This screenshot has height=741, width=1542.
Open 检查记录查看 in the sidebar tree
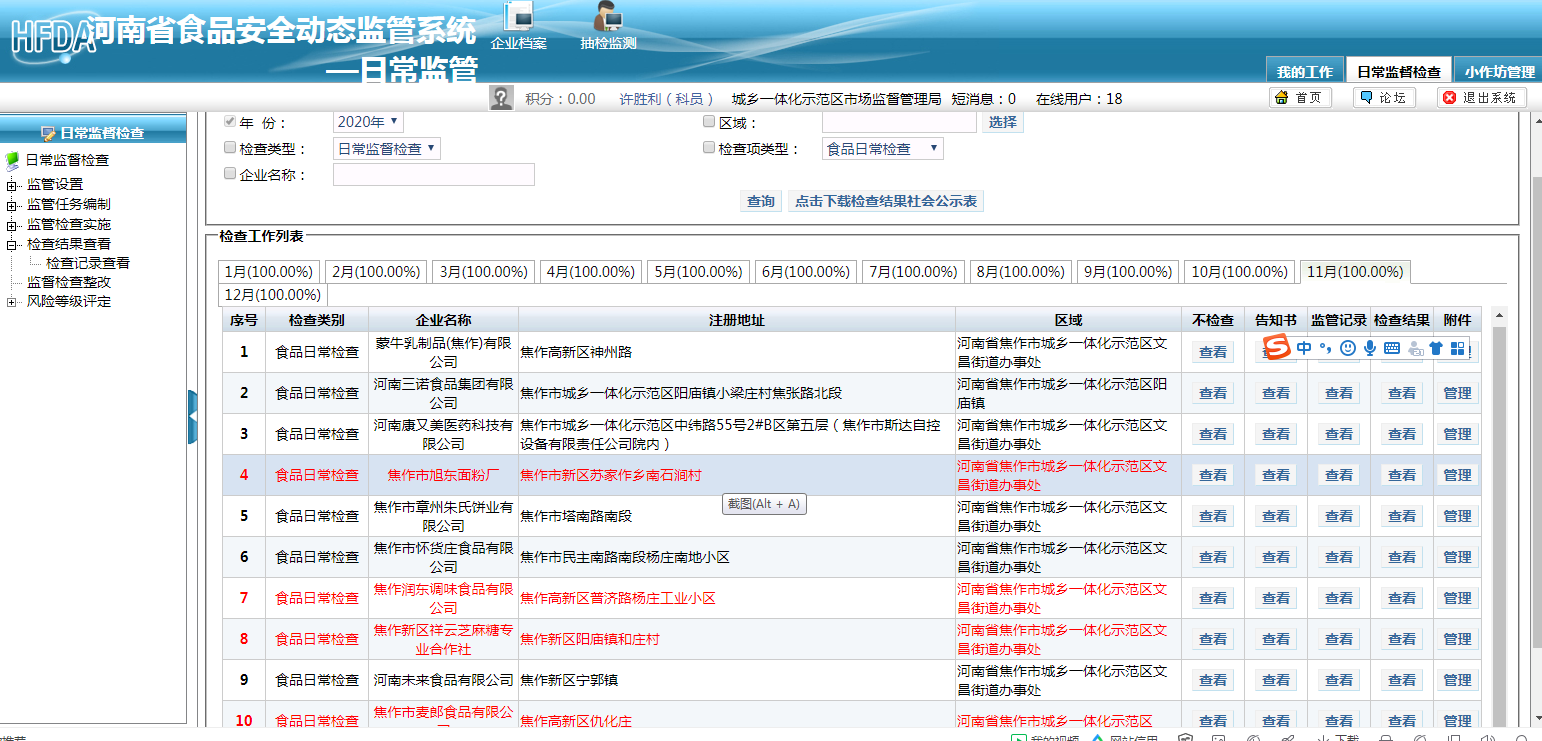[x=88, y=263]
